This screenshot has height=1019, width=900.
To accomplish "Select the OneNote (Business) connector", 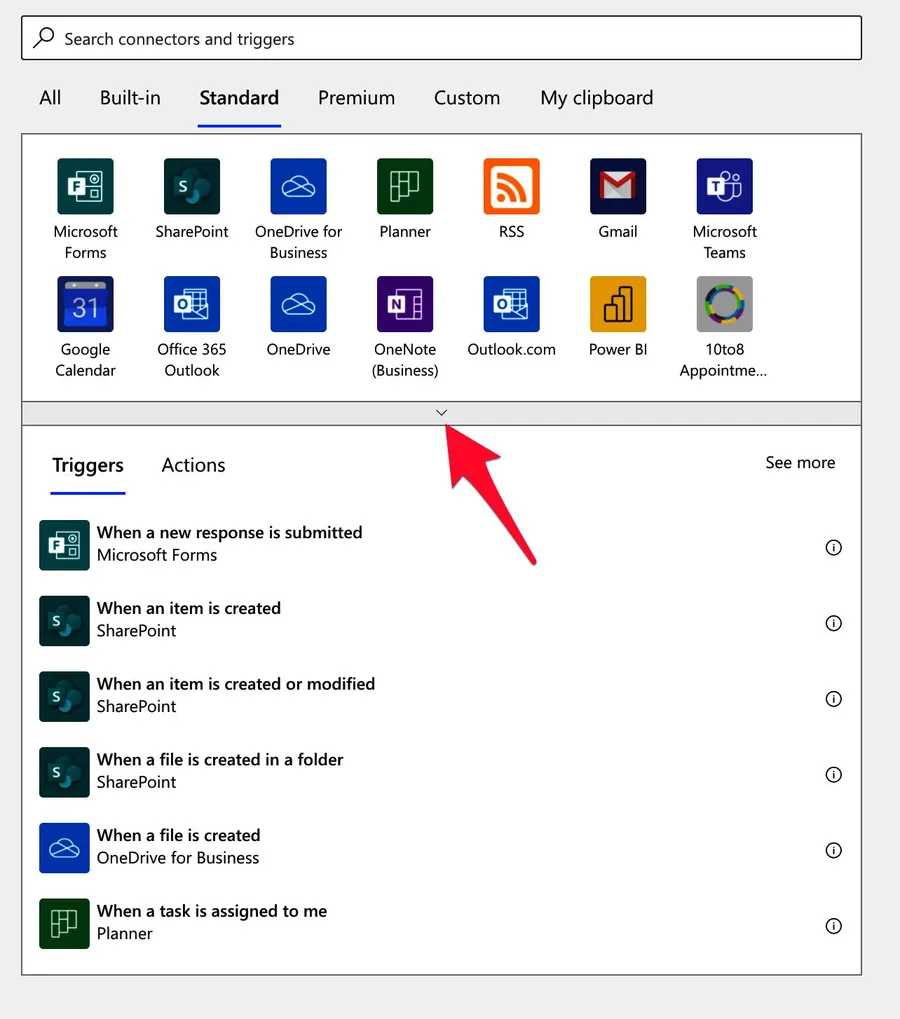I will pyautogui.click(x=404, y=304).
